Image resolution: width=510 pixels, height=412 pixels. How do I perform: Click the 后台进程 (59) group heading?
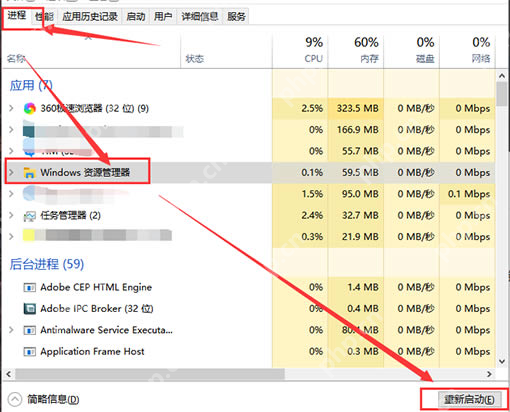(x=47, y=264)
